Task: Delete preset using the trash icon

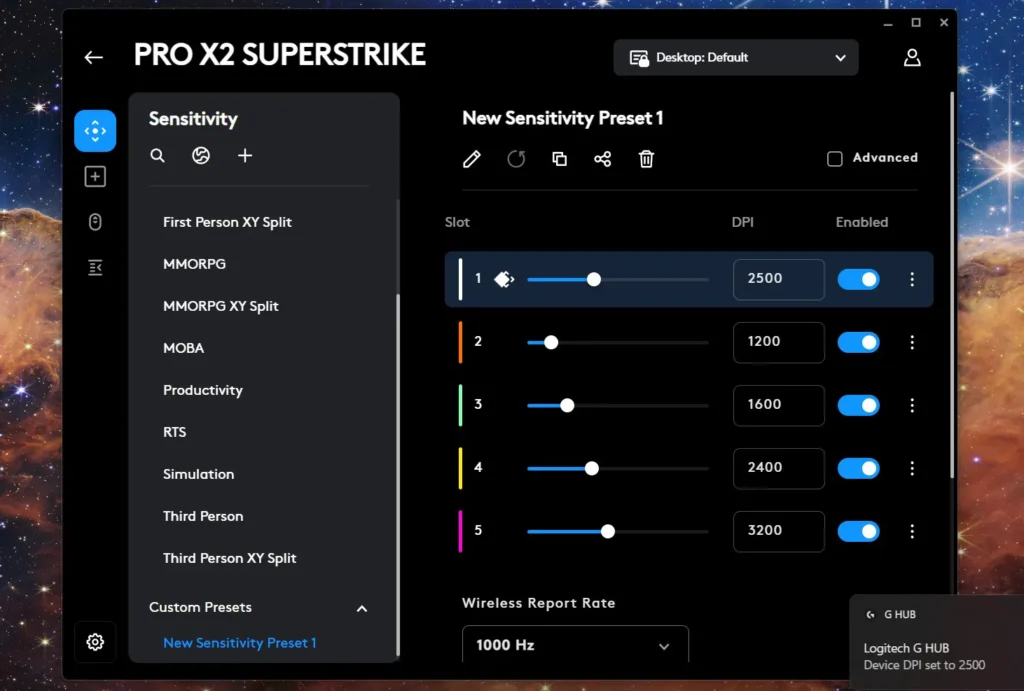Action: pyautogui.click(x=646, y=159)
